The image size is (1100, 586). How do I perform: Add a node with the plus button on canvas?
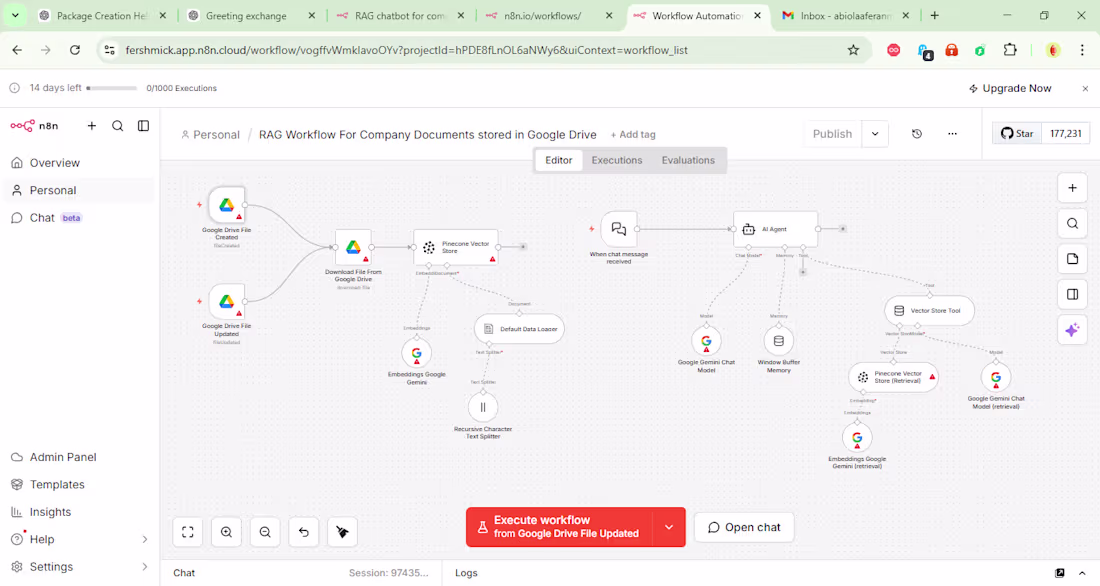pyautogui.click(x=1072, y=188)
